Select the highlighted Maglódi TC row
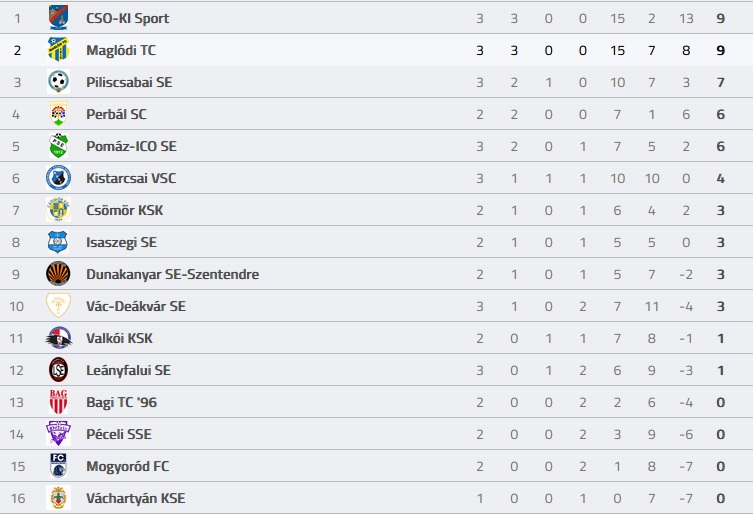Image resolution: width=753 pixels, height=514 pixels. [x=376, y=50]
